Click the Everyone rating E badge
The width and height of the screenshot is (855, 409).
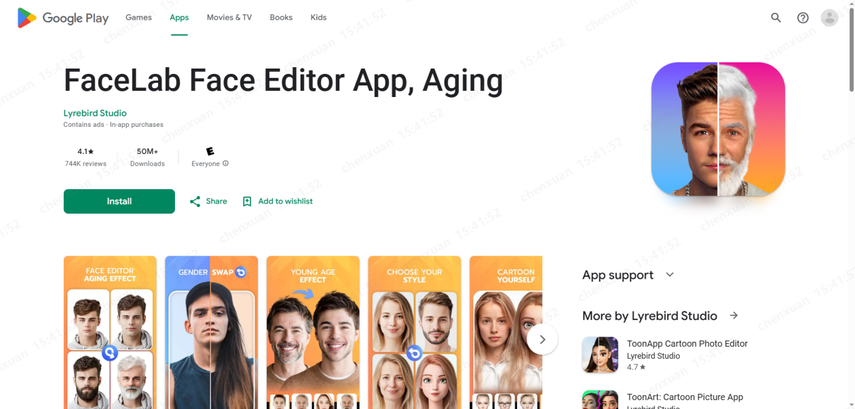[210, 152]
